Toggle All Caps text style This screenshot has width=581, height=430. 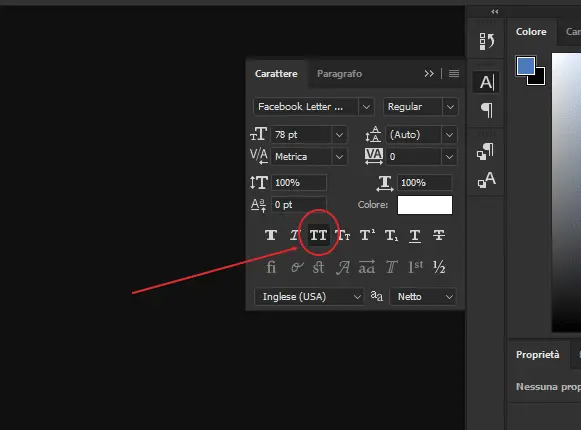[318, 235]
